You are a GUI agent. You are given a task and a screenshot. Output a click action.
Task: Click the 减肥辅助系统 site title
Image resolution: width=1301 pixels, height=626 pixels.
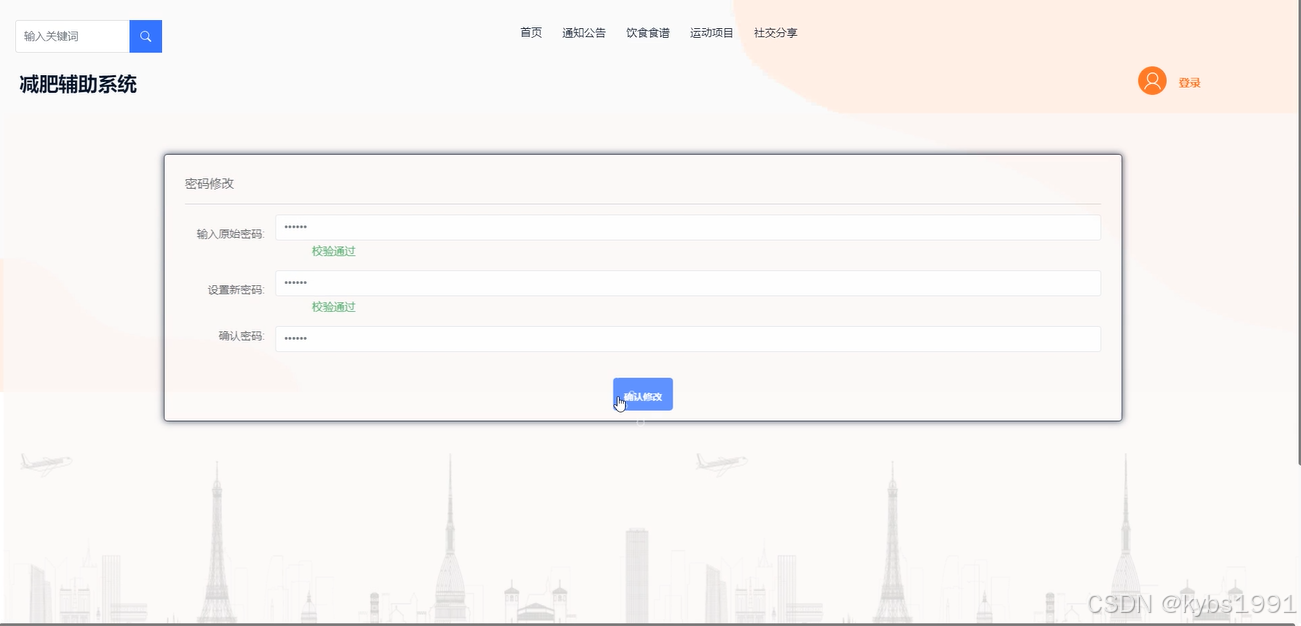tap(78, 85)
